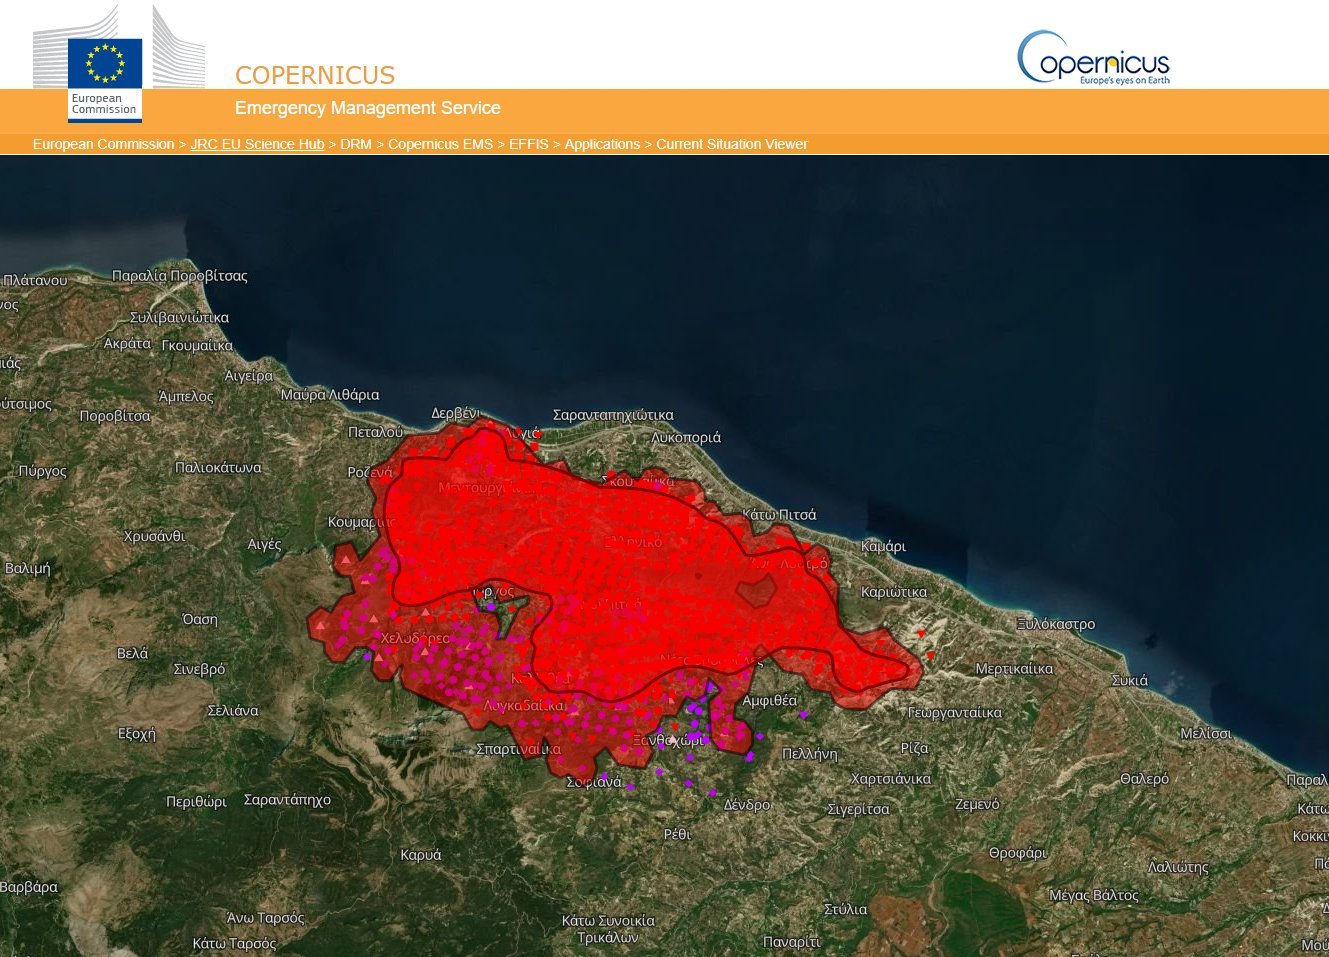Select the Κάτω Πιτσά map label
1329x957 pixels.
(x=779, y=515)
